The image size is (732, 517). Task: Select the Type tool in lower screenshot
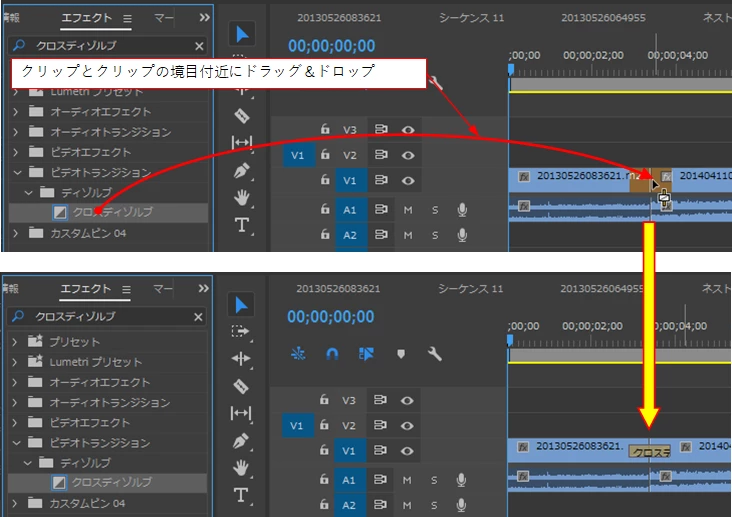click(x=241, y=495)
